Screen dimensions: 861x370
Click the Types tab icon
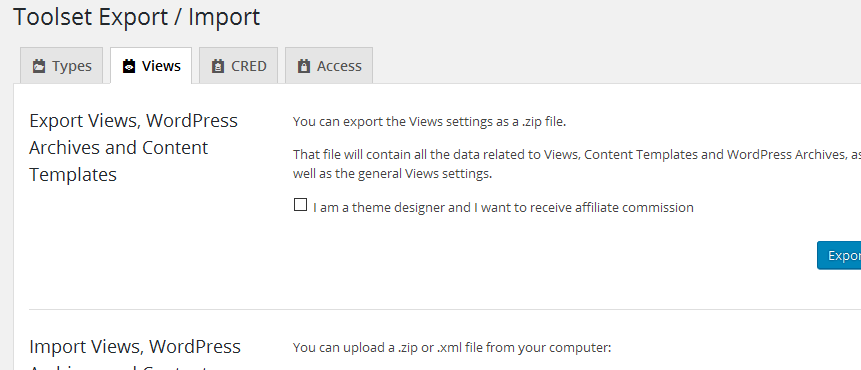(38, 66)
